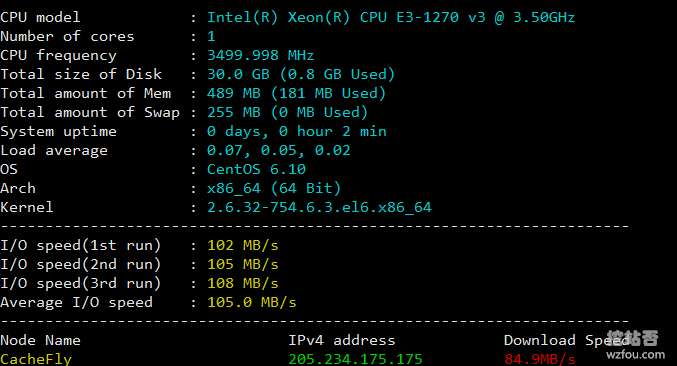Click the 'IPv4 address' column header
This screenshot has width=677, height=366.
[342, 340]
